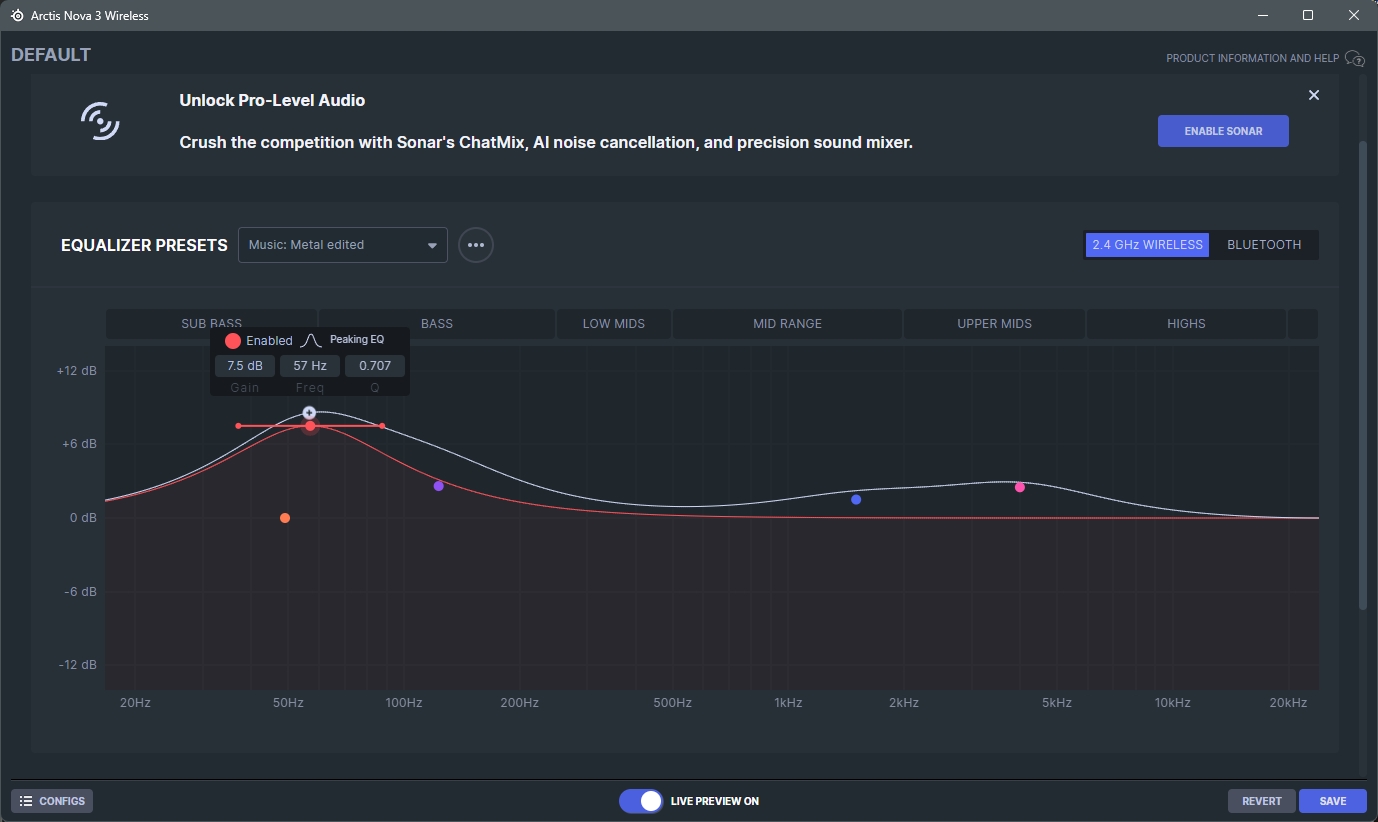Click the +12 dB axis label

click(x=77, y=370)
